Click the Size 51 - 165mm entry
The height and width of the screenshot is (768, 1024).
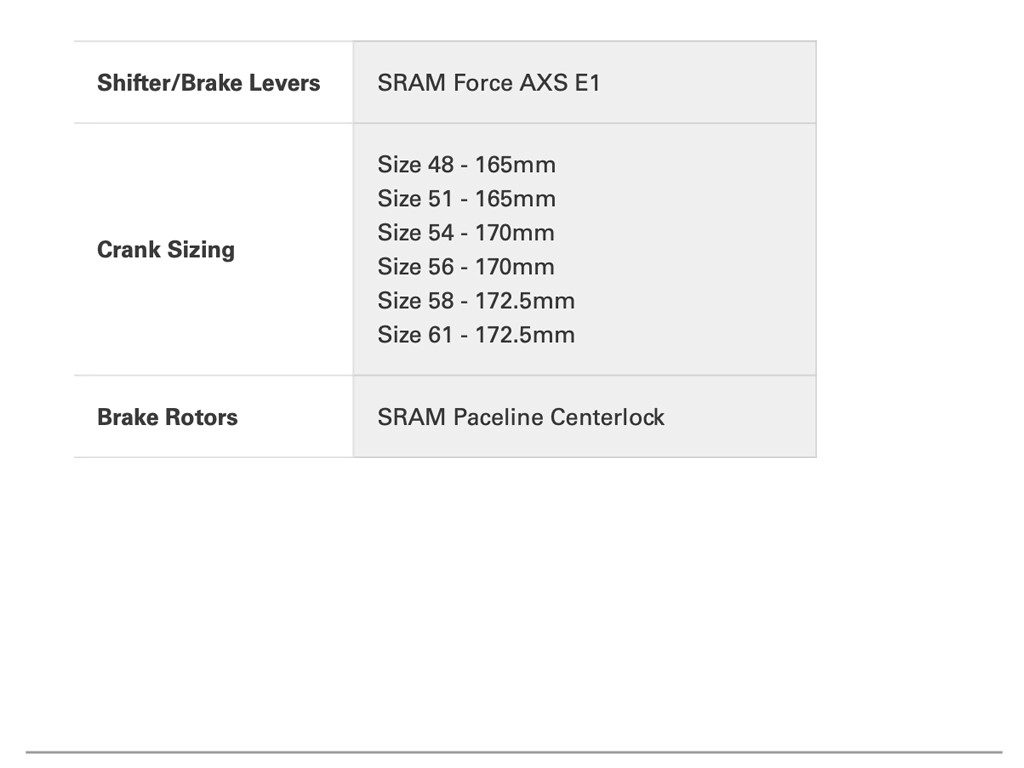pos(466,199)
